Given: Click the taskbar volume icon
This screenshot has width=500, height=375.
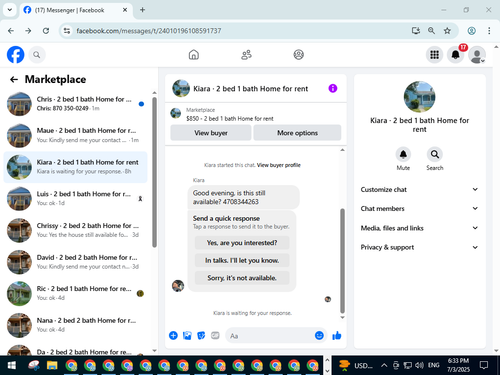Looking at the screenshot, I should pos(420,365).
